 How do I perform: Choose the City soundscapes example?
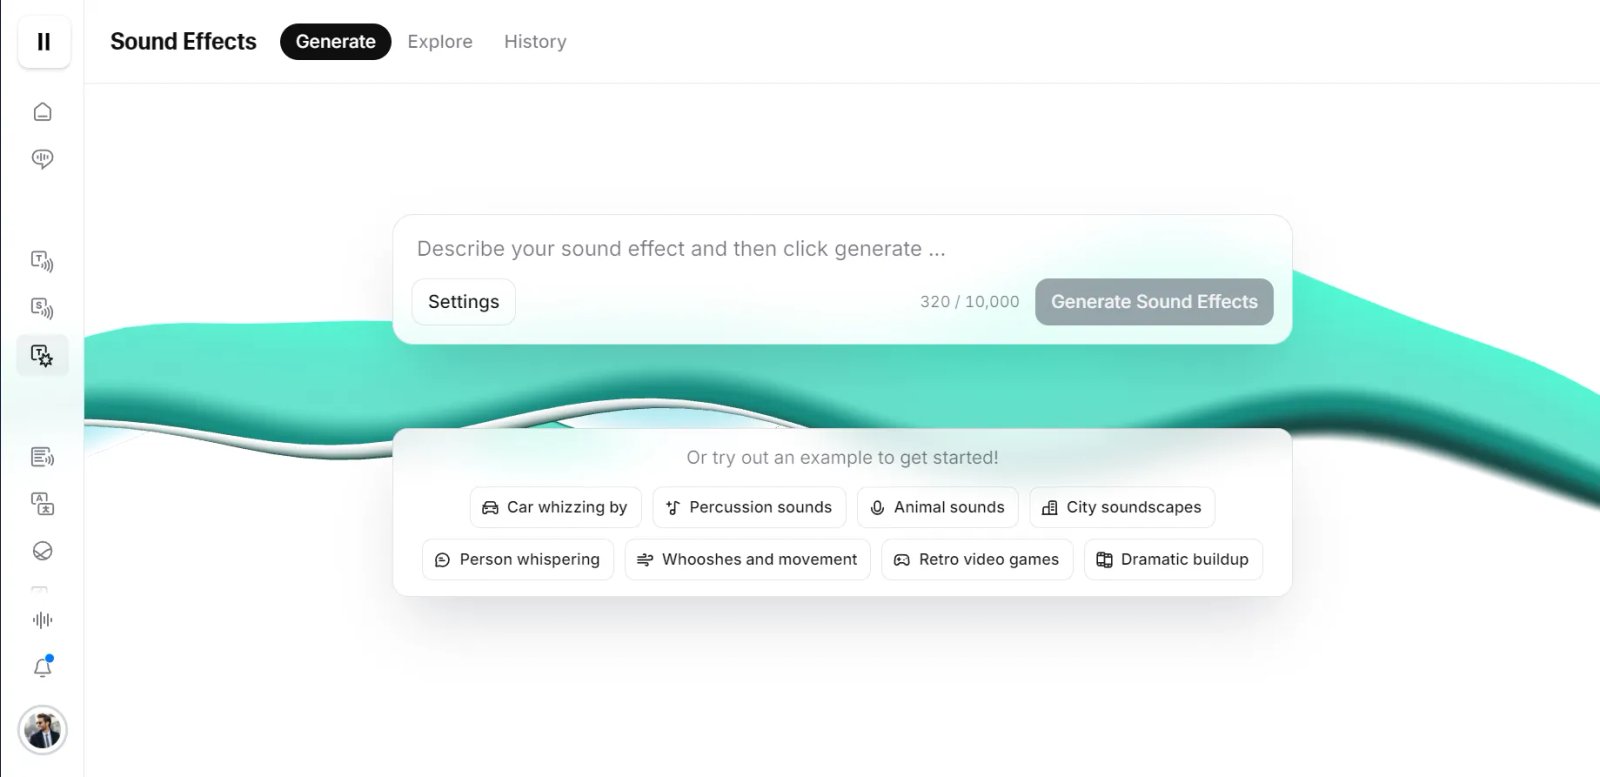pos(1121,507)
